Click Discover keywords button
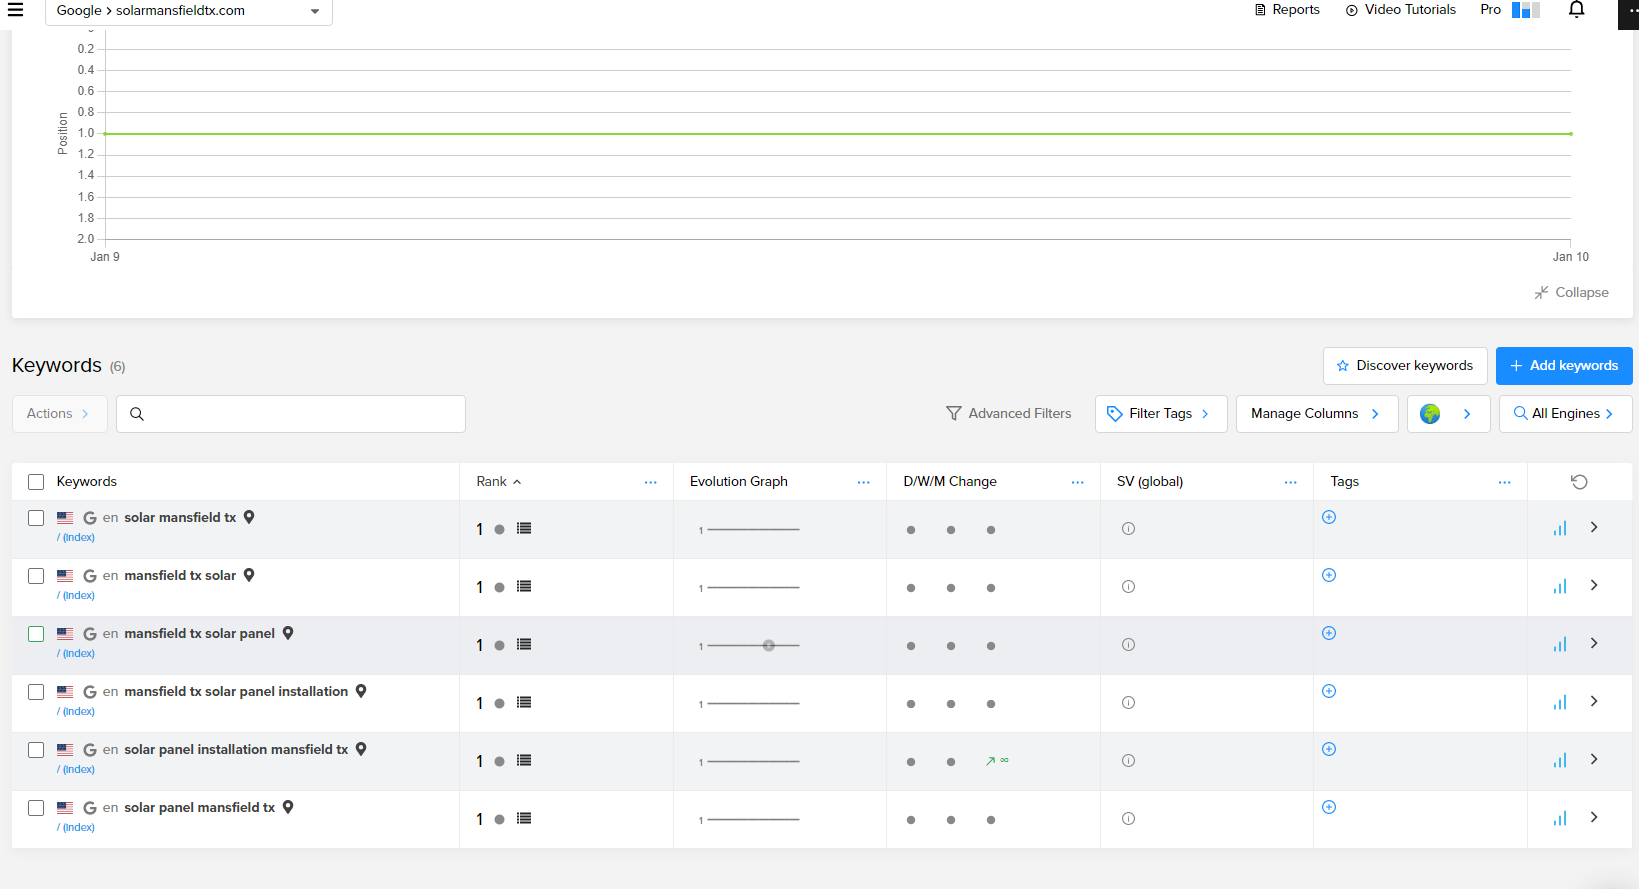This screenshot has width=1639, height=889. click(1405, 366)
